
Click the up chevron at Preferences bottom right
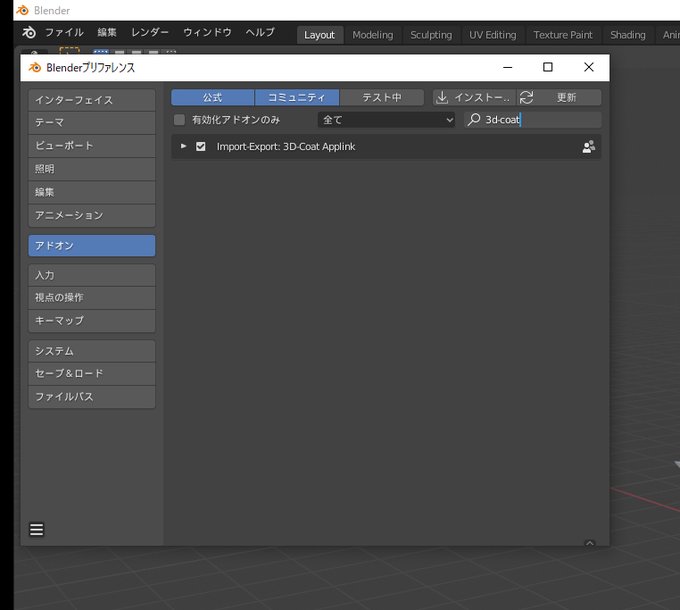click(x=589, y=543)
